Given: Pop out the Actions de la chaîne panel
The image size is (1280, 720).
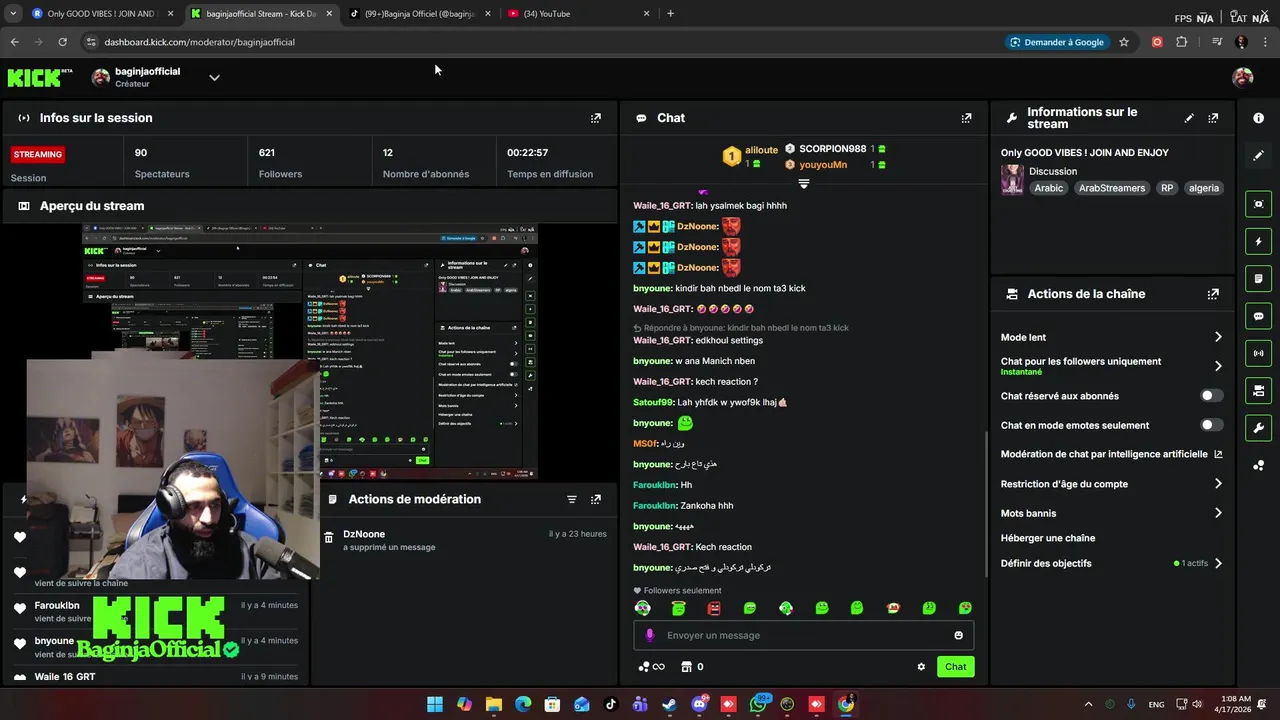Looking at the screenshot, I should (1213, 294).
